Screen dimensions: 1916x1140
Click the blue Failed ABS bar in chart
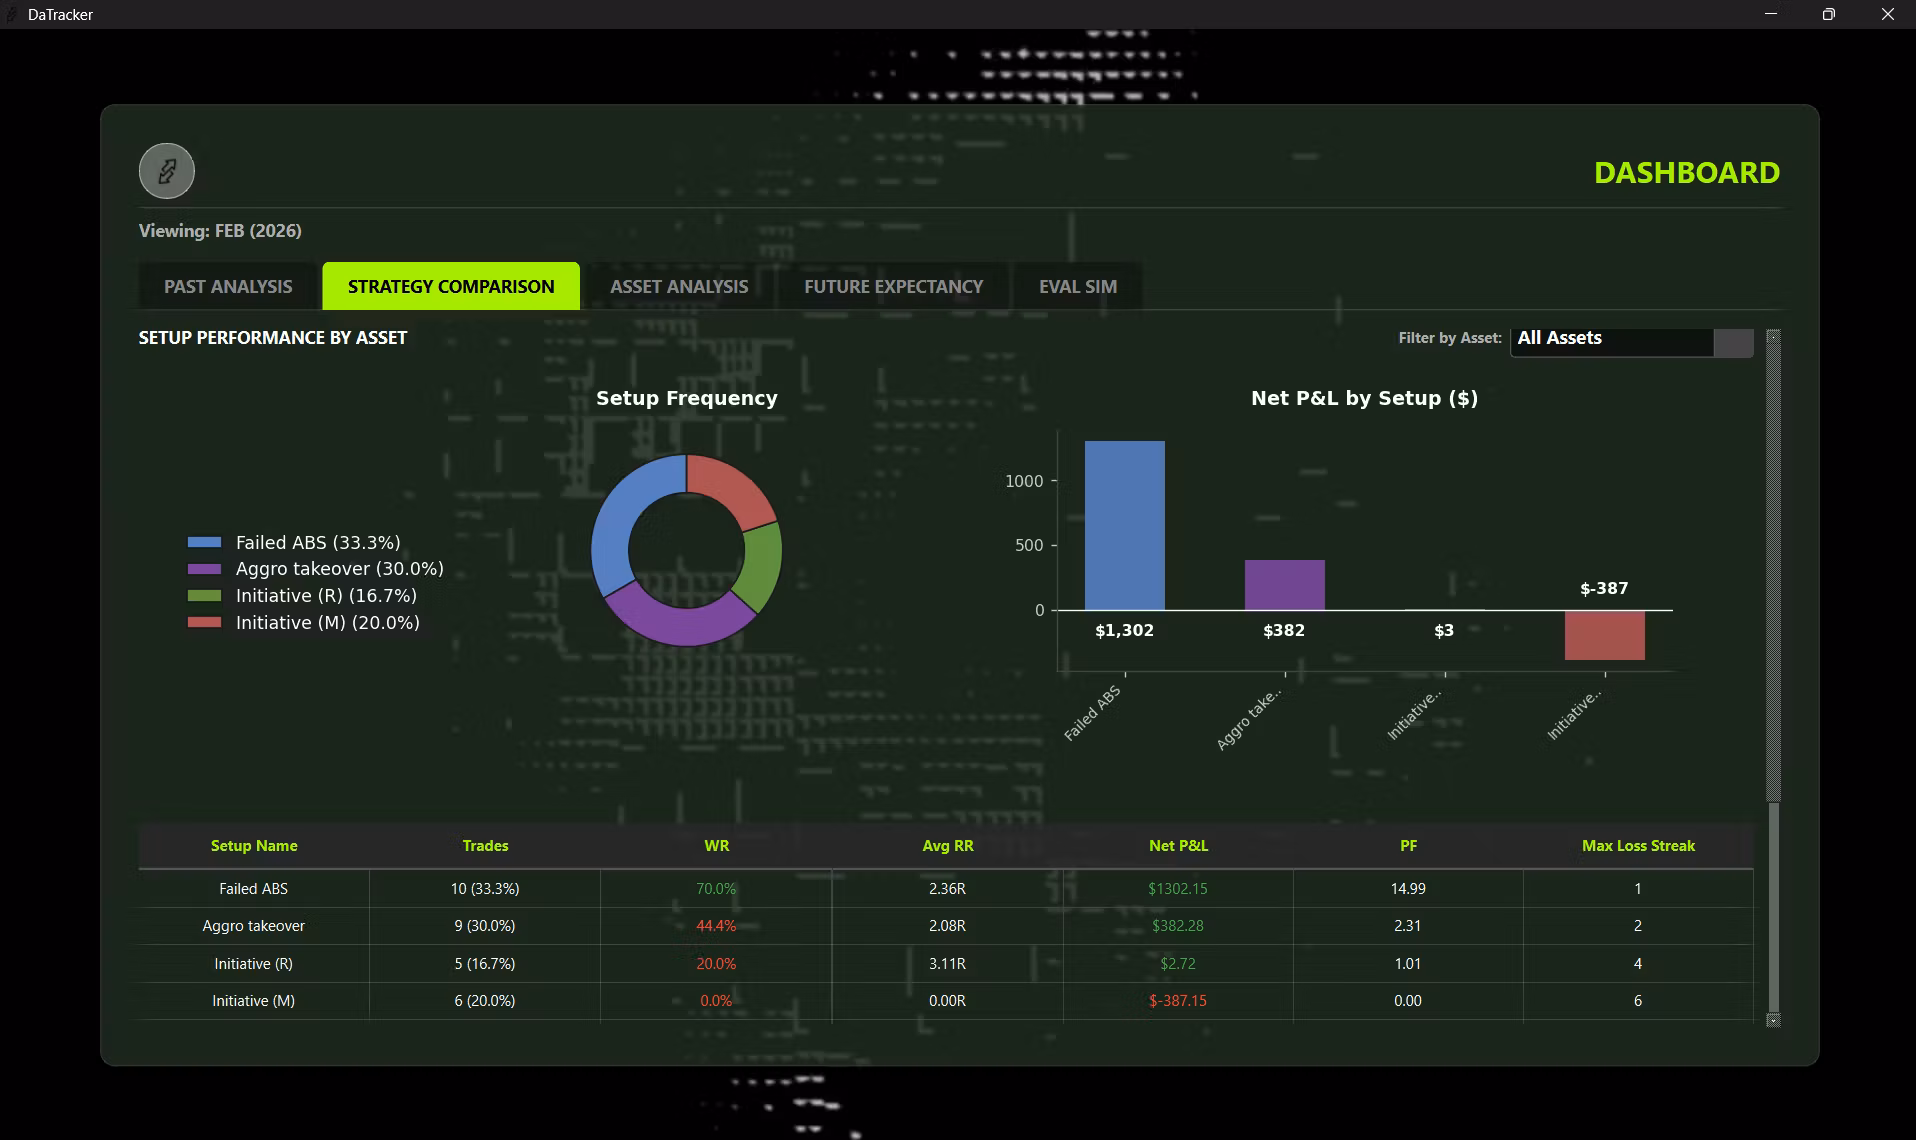click(x=1124, y=525)
